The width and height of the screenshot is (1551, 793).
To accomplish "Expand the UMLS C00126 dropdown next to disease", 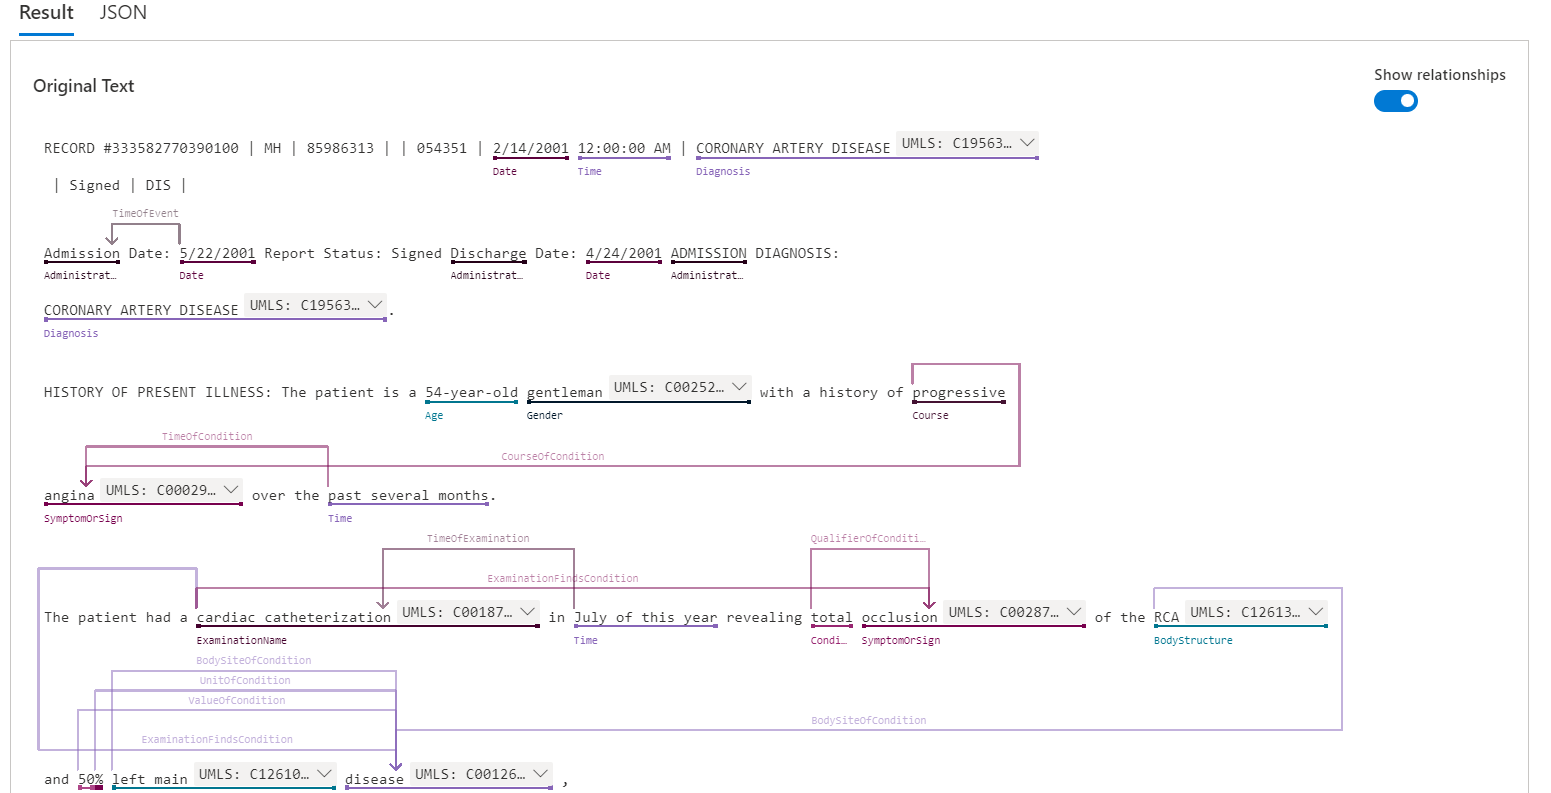I will pyautogui.click(x=481, y=774).
